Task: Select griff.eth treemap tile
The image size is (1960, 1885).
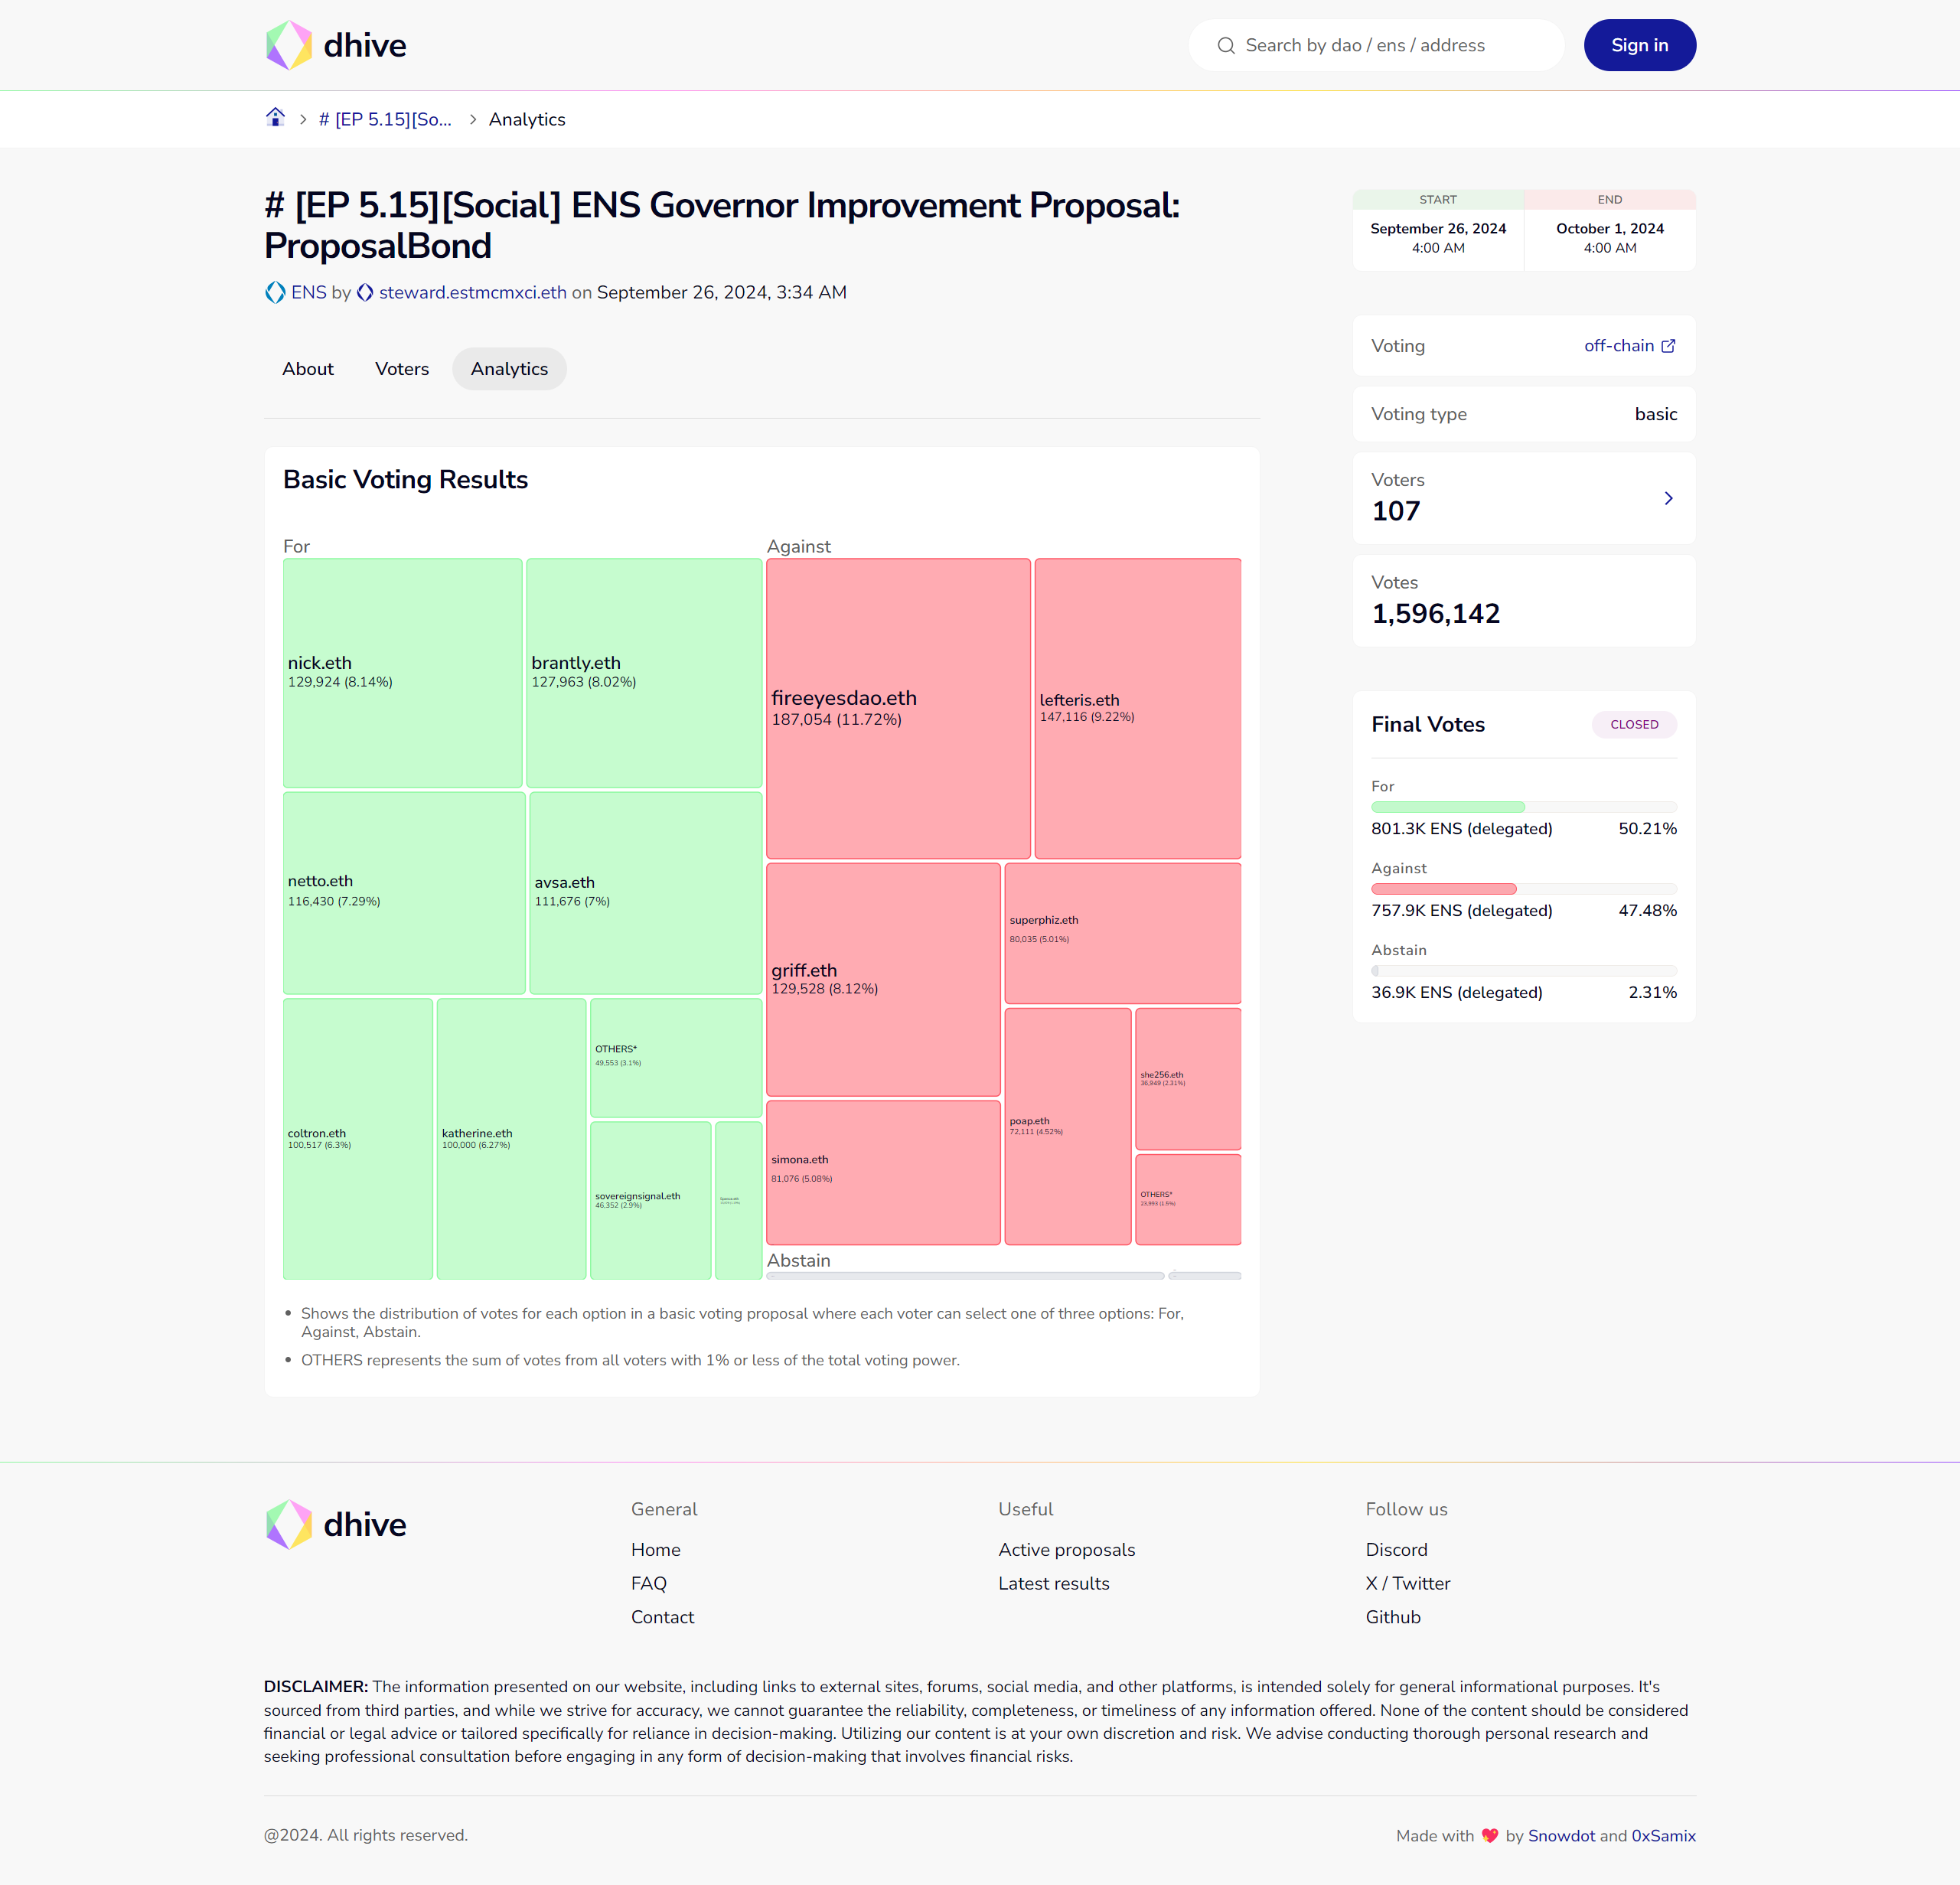Action: 883,979
